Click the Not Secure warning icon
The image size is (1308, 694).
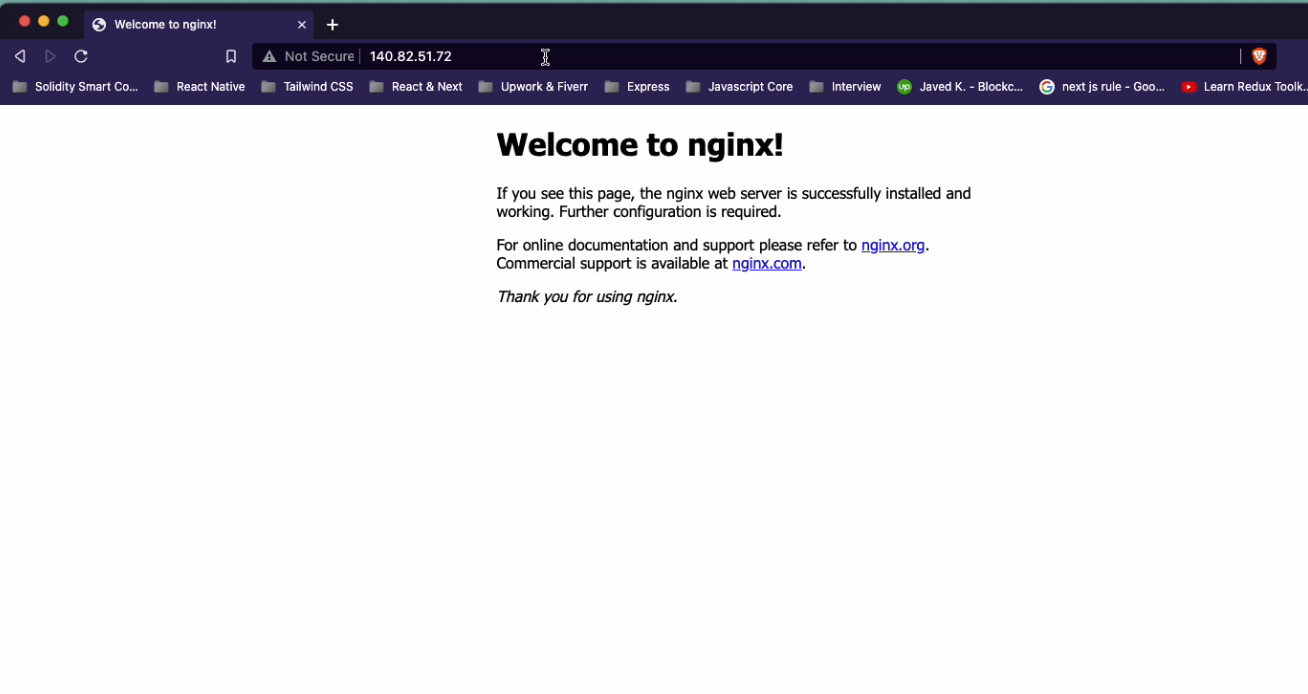click(x=269, y=57)
